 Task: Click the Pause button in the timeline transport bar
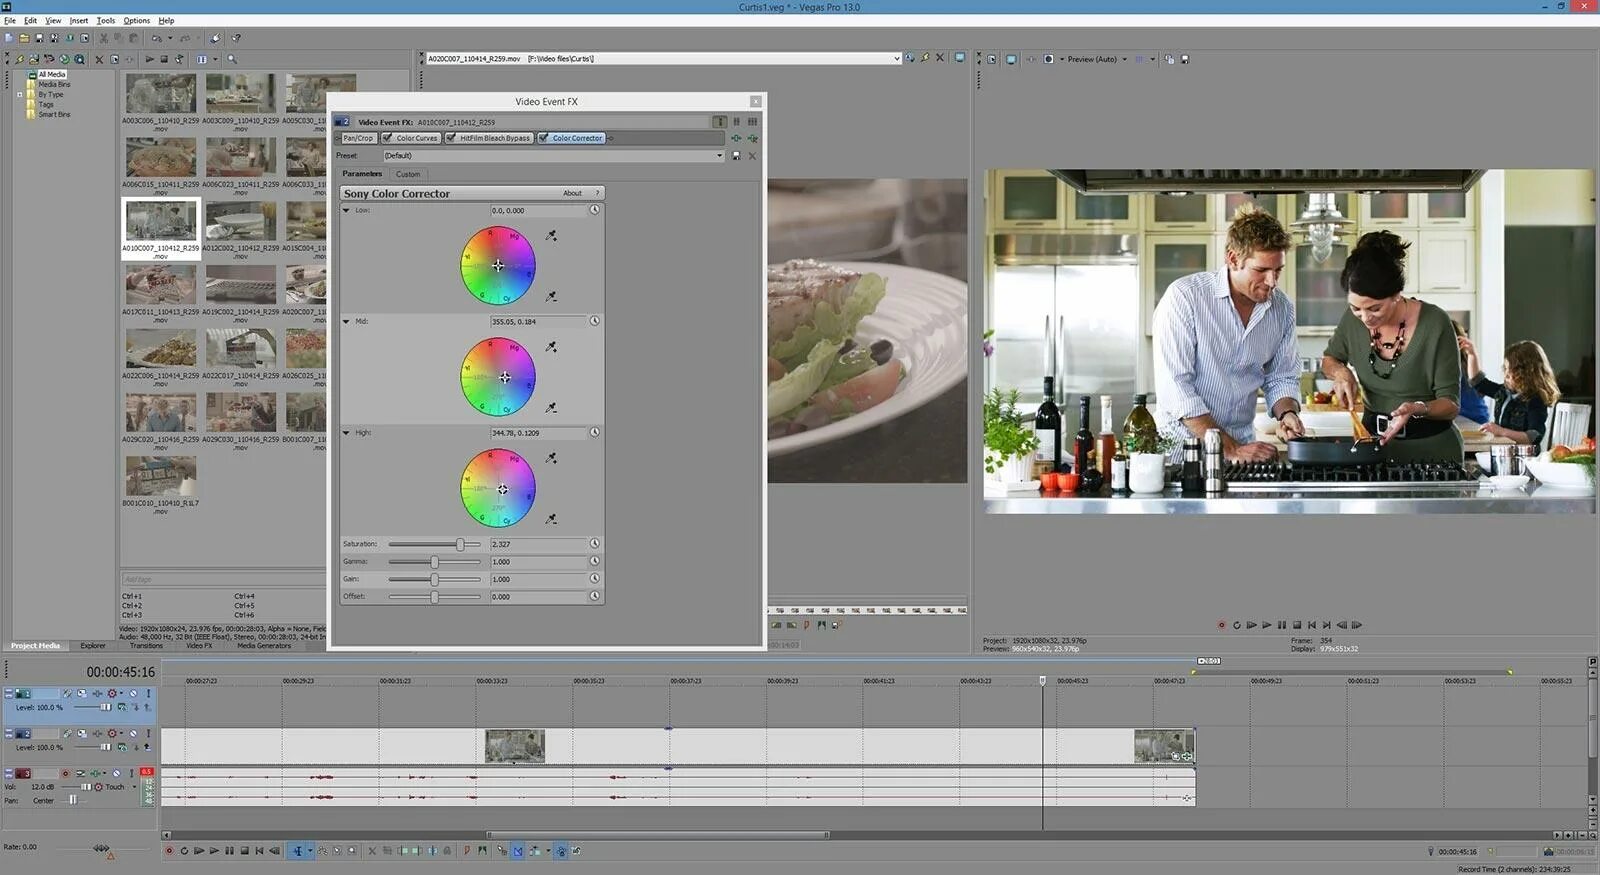[229, 851]
